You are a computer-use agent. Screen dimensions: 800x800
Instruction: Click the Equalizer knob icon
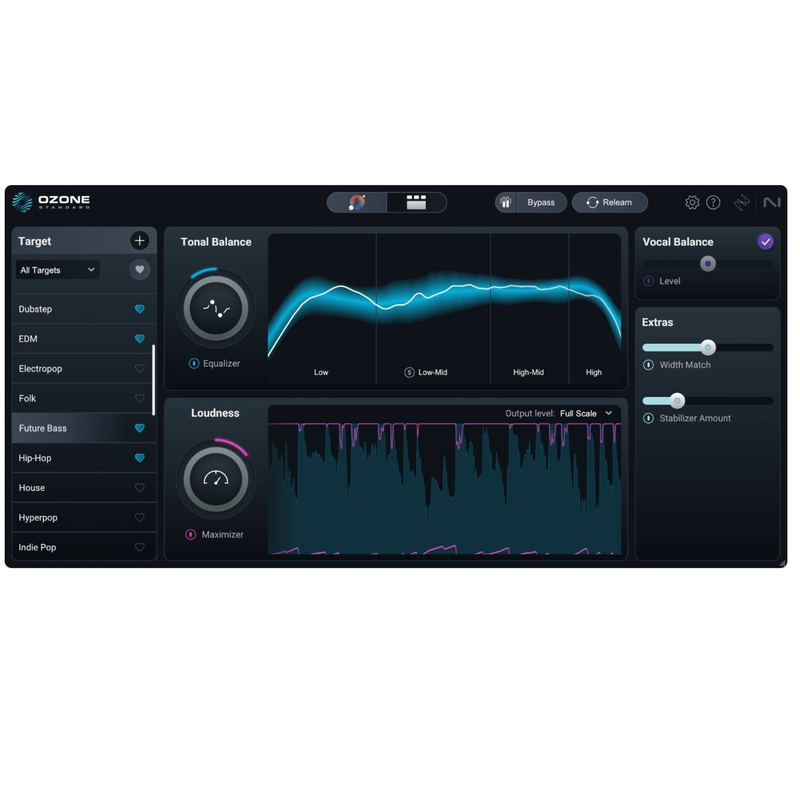tap(216, 308)
